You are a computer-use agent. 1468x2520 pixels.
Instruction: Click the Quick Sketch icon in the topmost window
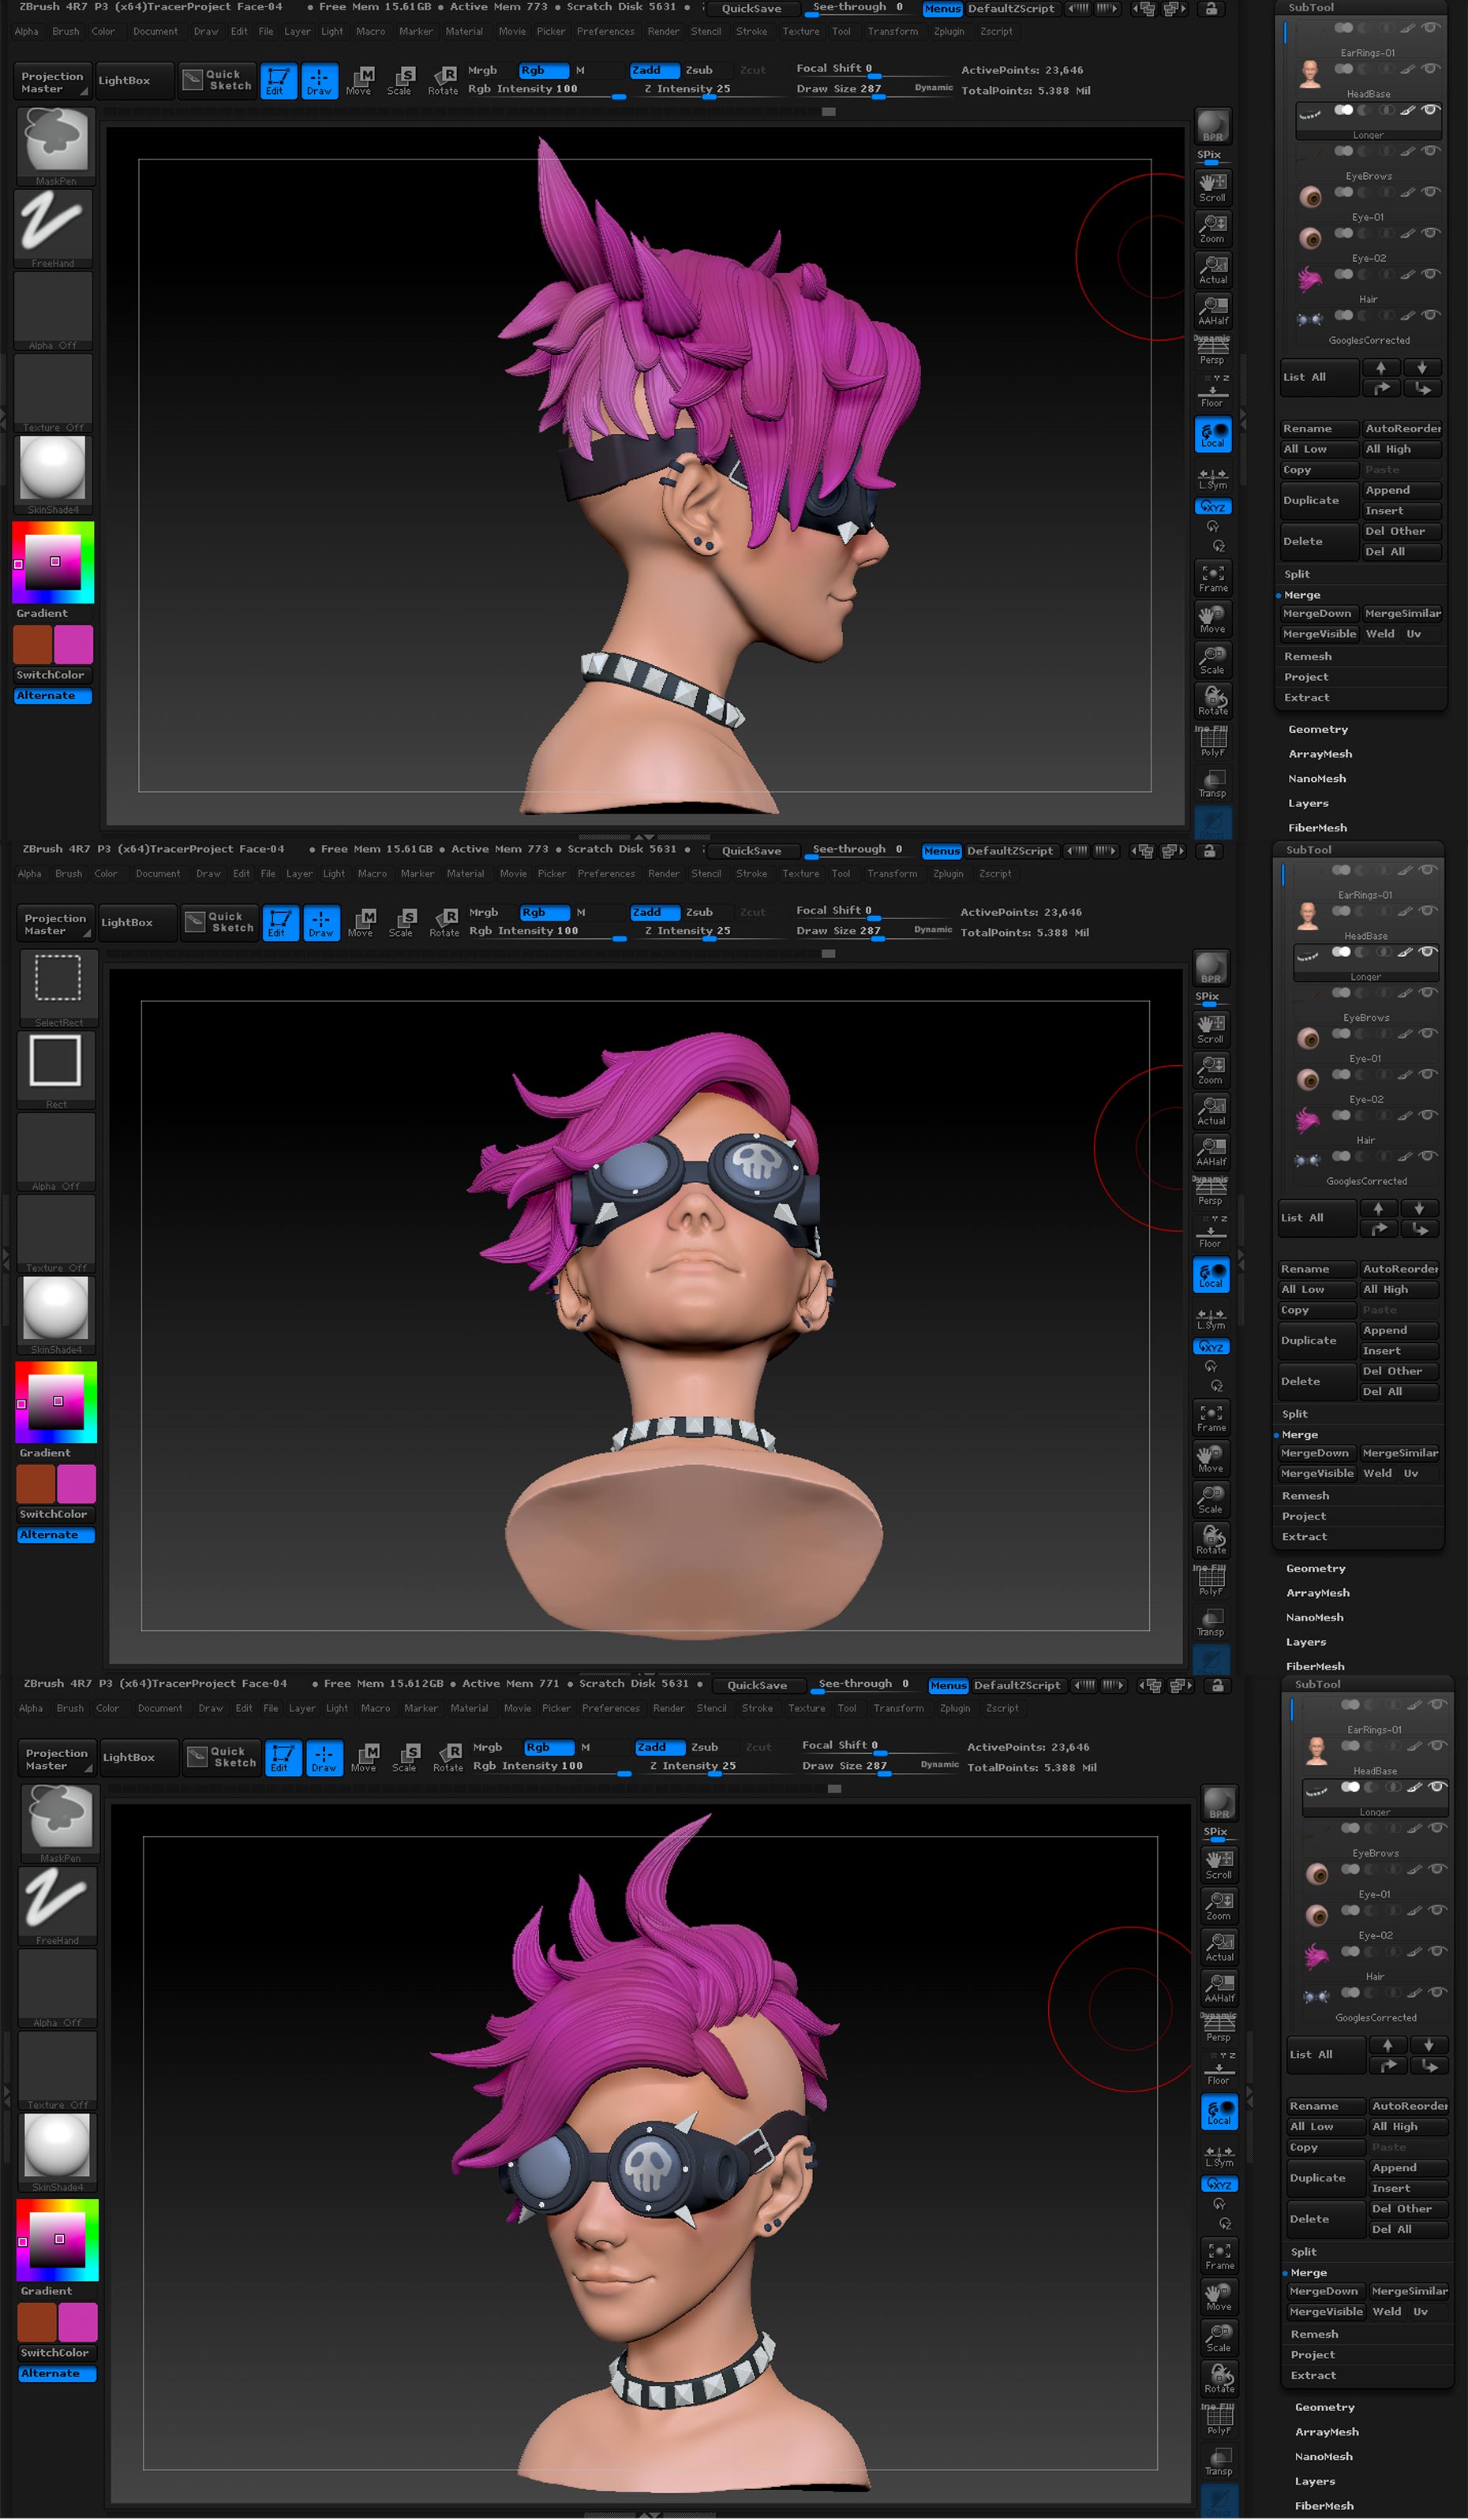(x=218, y=80)
